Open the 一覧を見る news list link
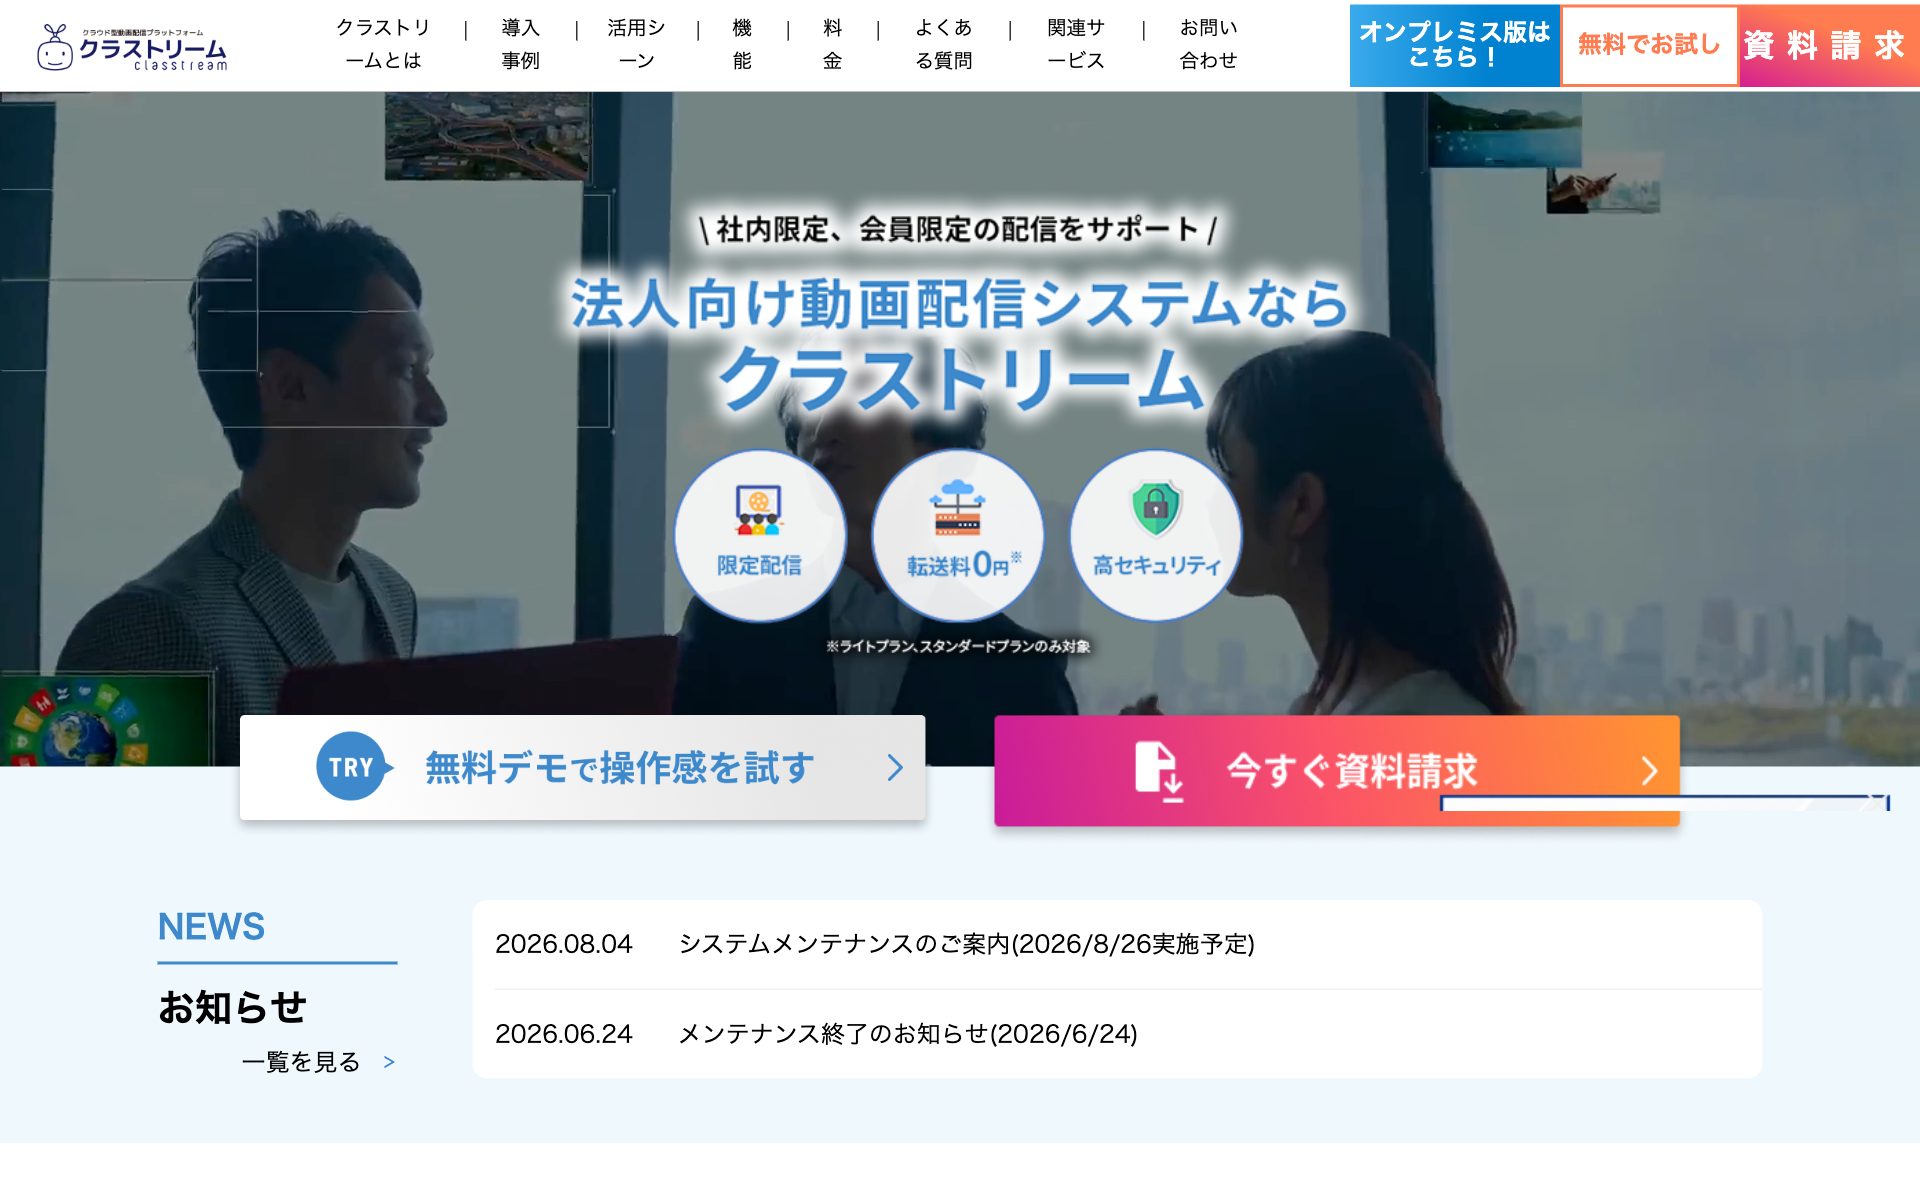The width and height of the screenshot is (1920, 1200). coord(300,1062)
